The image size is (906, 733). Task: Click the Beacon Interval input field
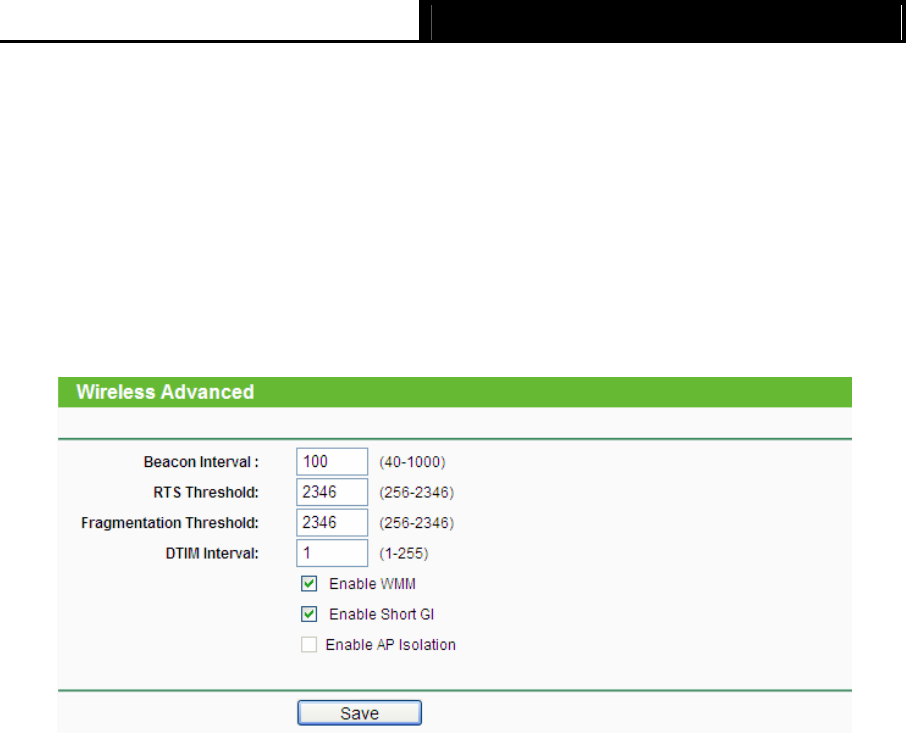[x=332, y=462]
